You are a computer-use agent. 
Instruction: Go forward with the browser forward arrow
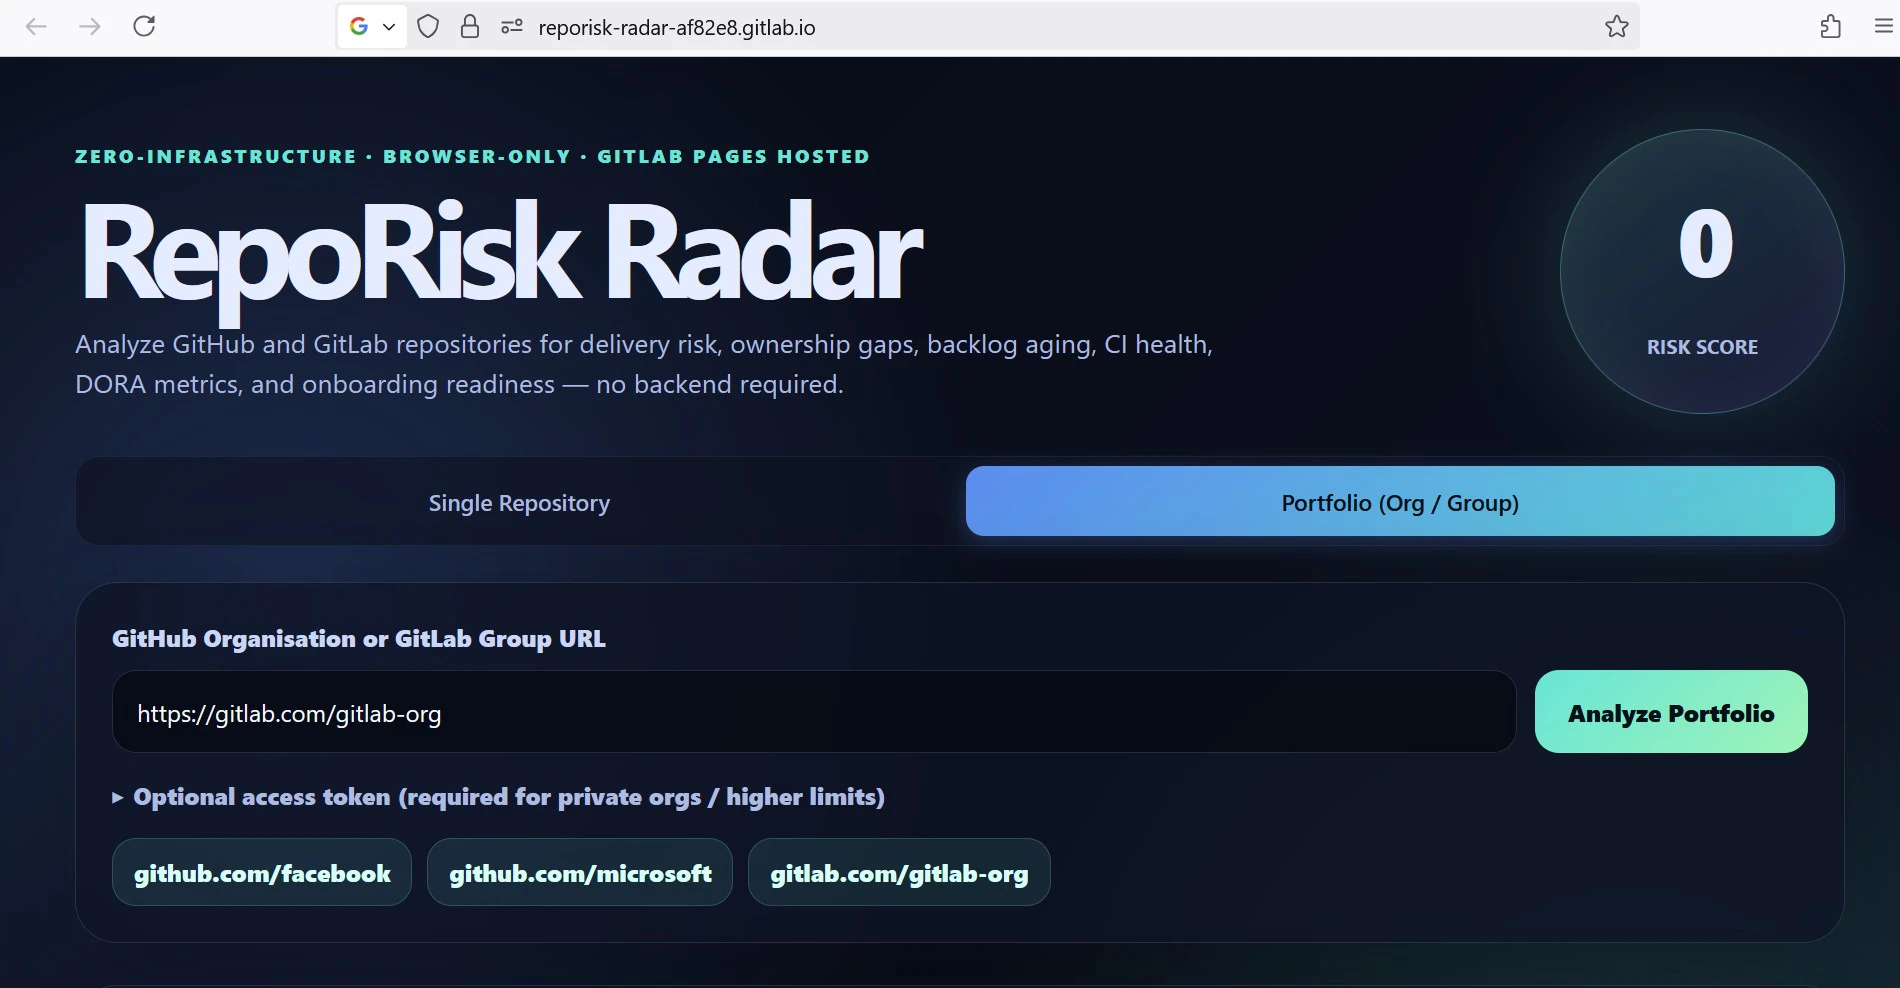pos(90,27)
